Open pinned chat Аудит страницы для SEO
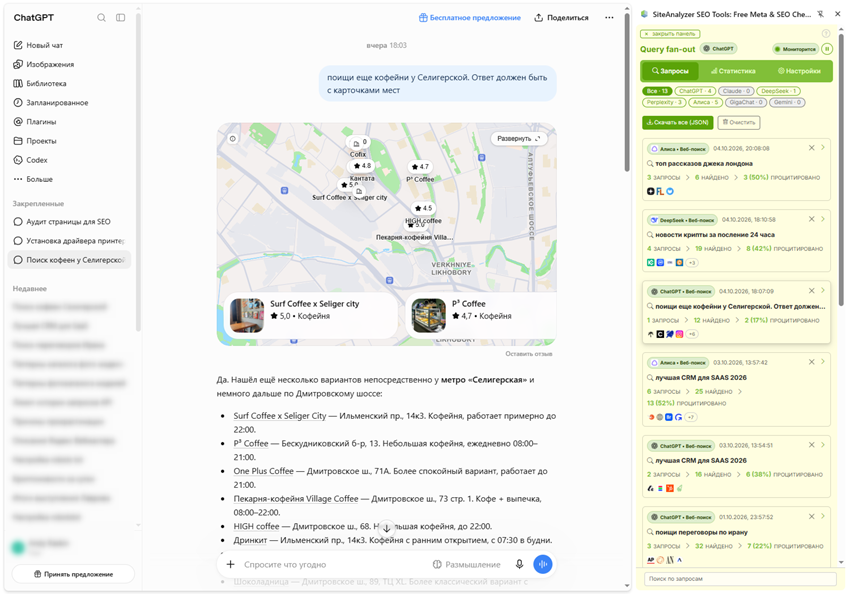 point(69,222)
